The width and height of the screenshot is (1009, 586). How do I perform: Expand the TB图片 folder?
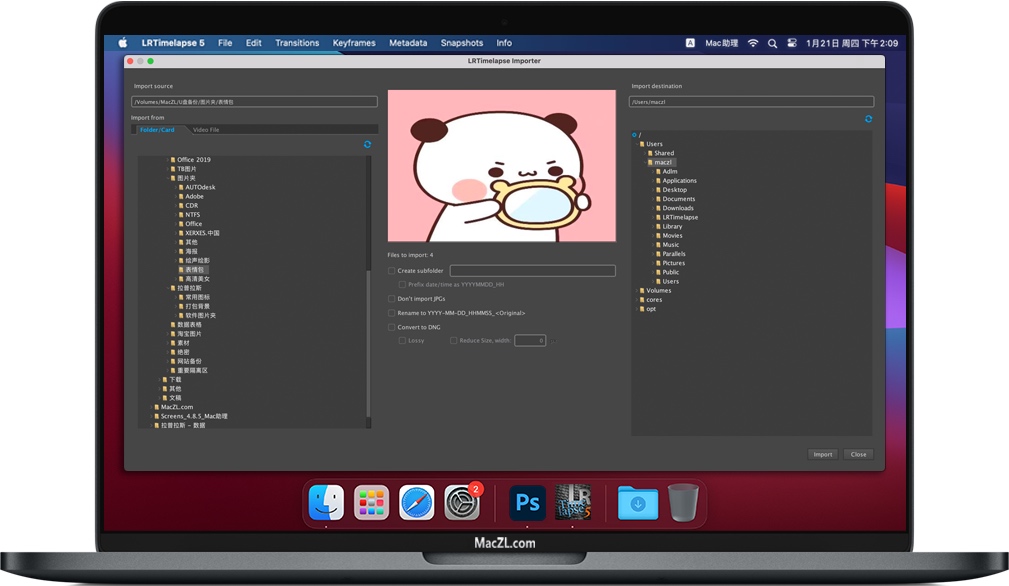168,169
